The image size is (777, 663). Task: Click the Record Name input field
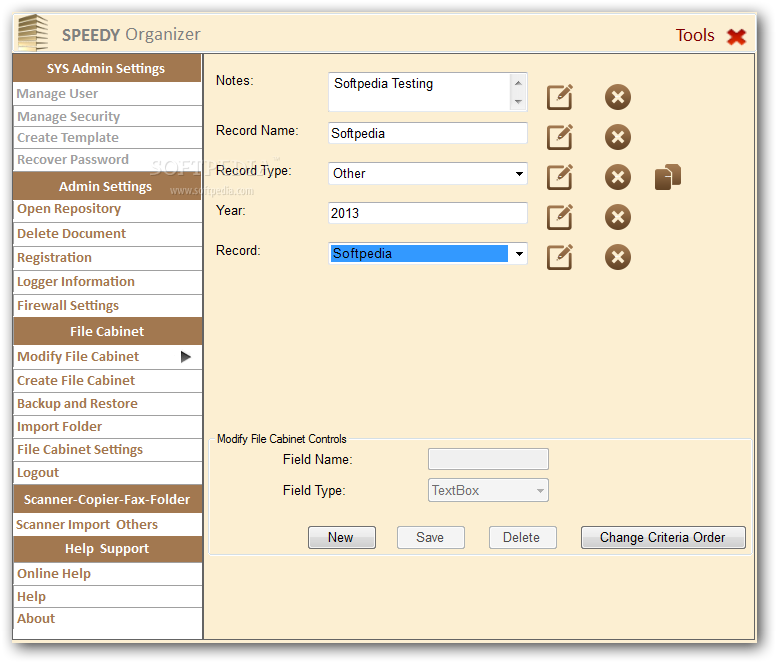click(x=428, y=133)
